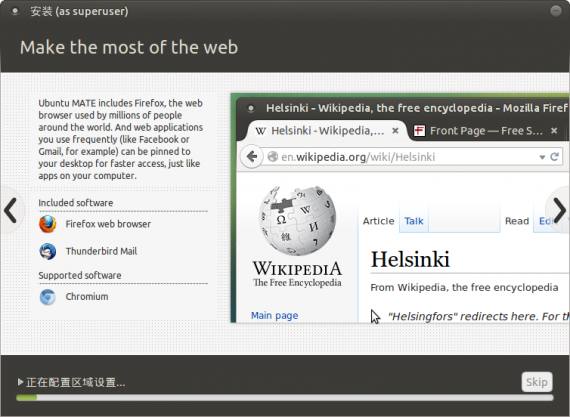Click the Front Page tab favicon

coord(419,131)
